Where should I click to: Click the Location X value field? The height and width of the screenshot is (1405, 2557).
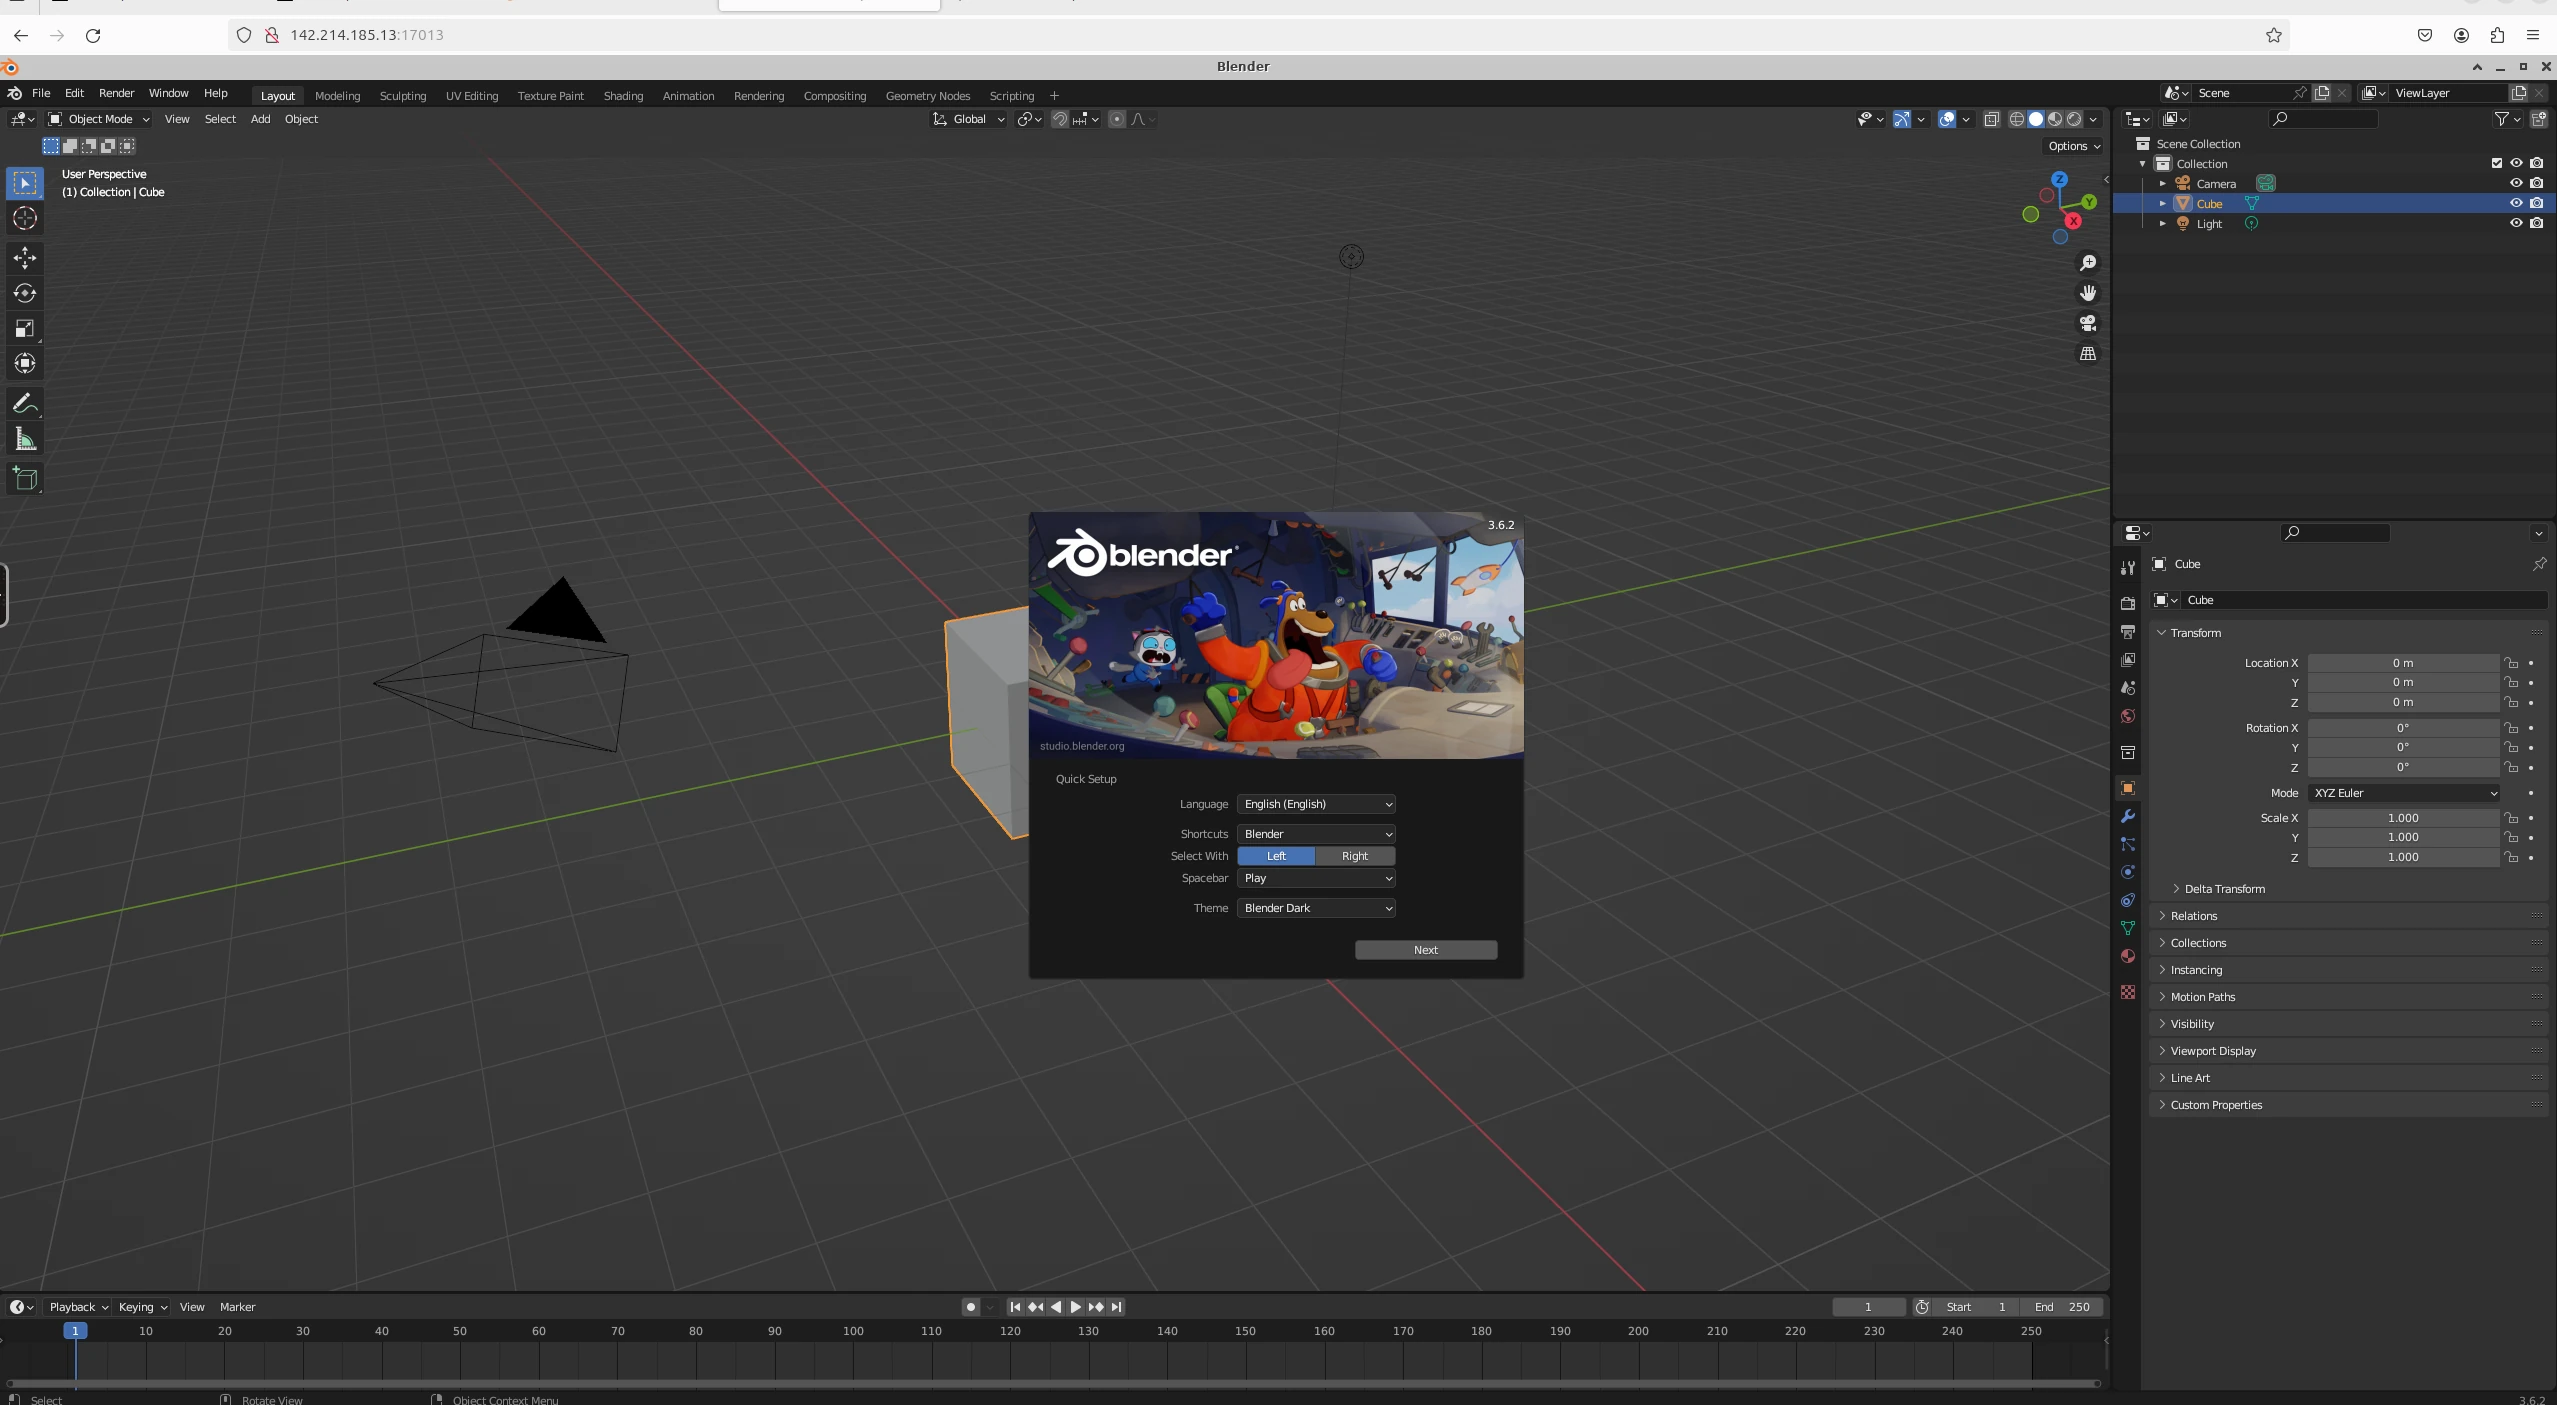pyautogui.click(x=2403, y=663)
